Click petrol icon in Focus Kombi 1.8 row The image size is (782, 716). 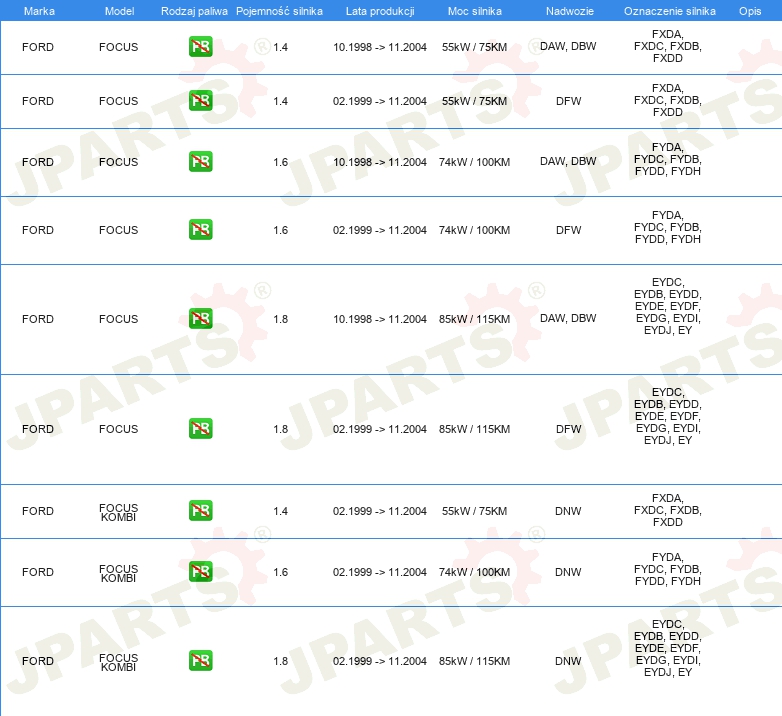(200, 661)
